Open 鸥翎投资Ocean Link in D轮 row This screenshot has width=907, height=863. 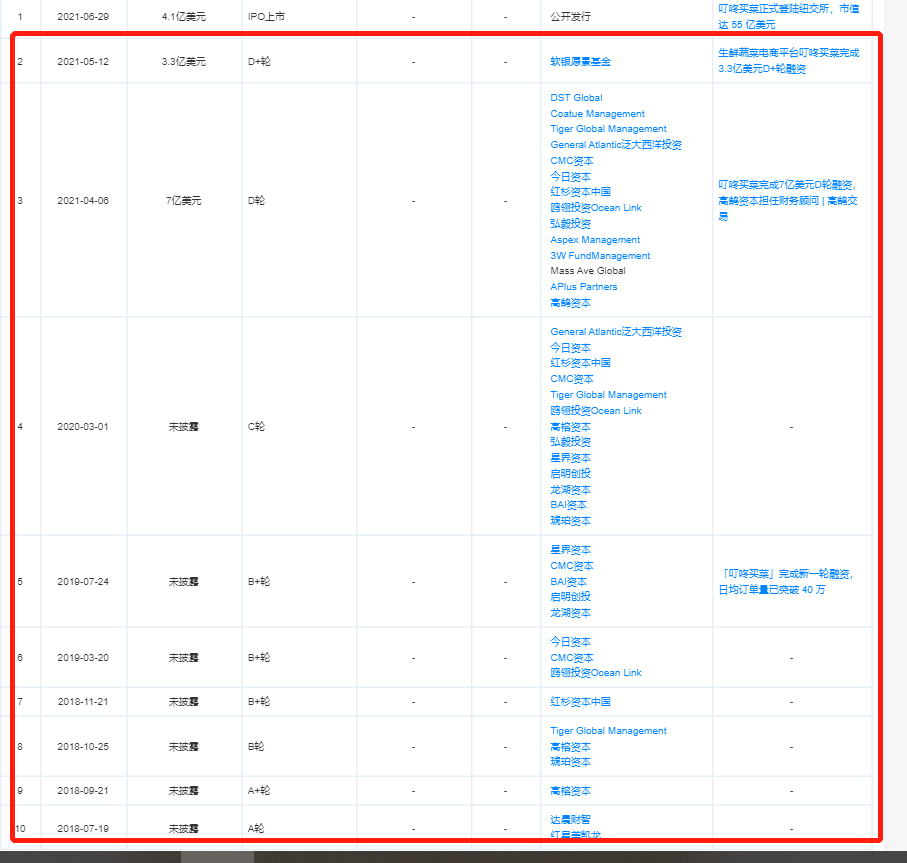click(596, 208)
